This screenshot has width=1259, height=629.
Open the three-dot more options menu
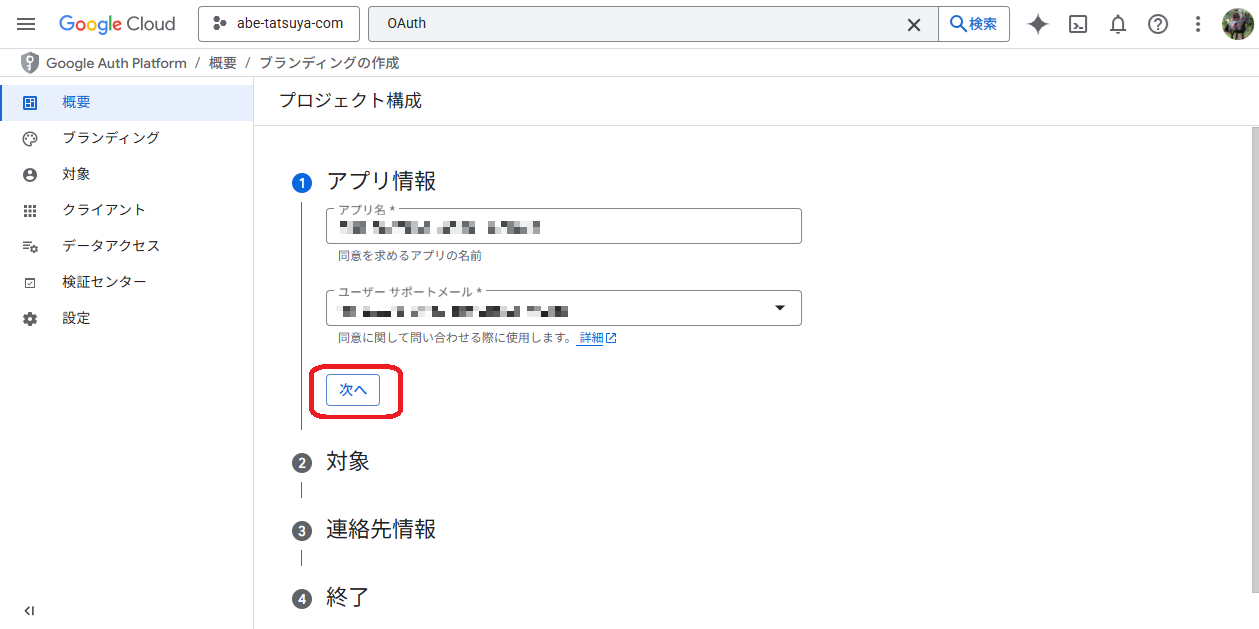pos(1198,24)
